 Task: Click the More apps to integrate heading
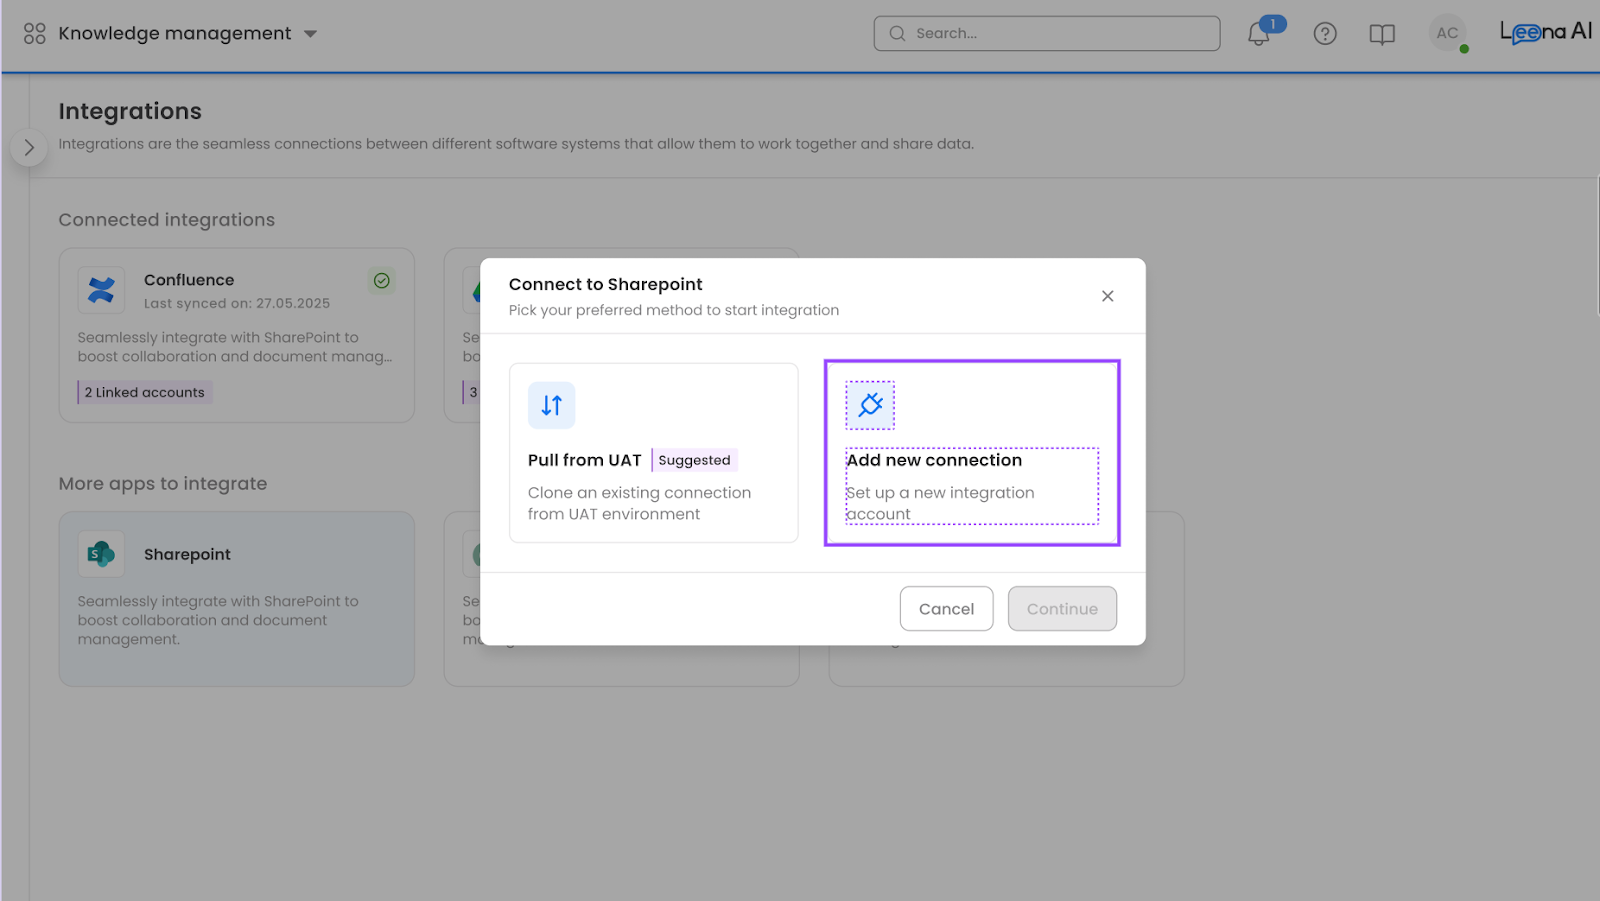[163, 484]
